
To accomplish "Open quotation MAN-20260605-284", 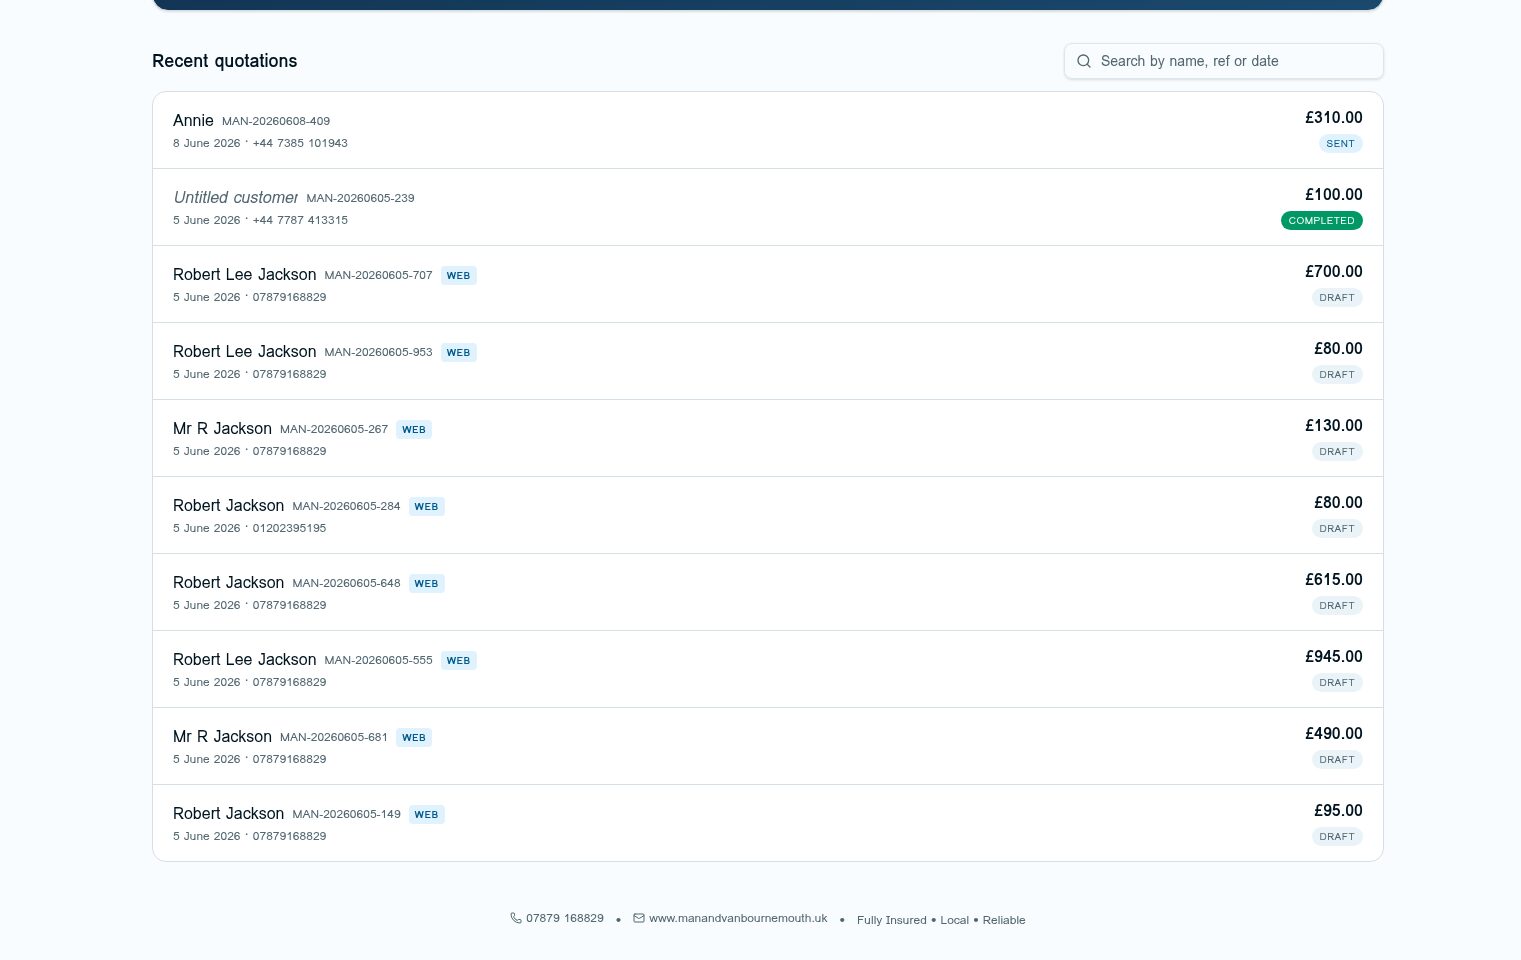I will click(x=768, y=515).
